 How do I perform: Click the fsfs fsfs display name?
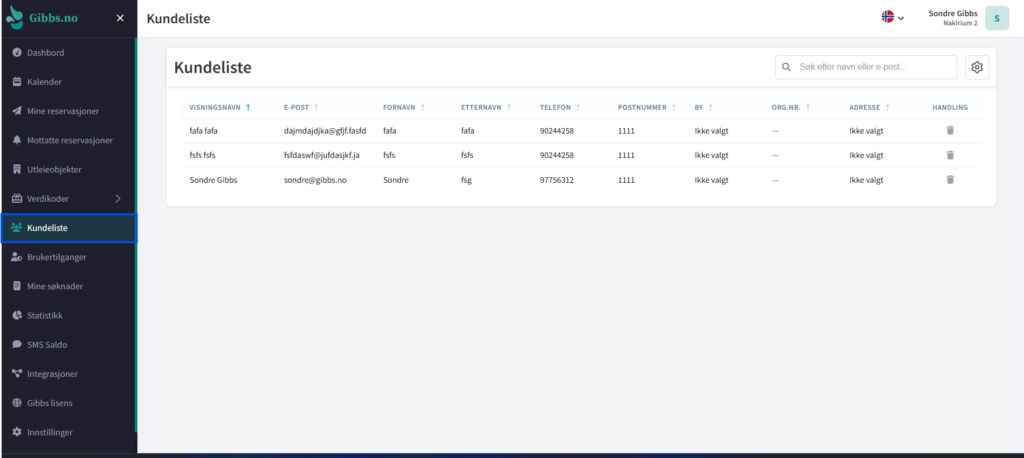[x=202, y=155]
